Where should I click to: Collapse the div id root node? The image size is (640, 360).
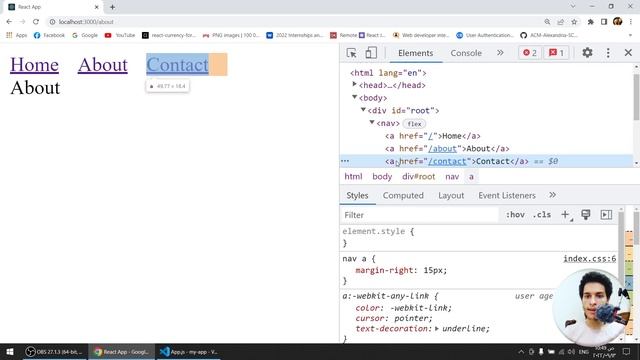(363, 110)
